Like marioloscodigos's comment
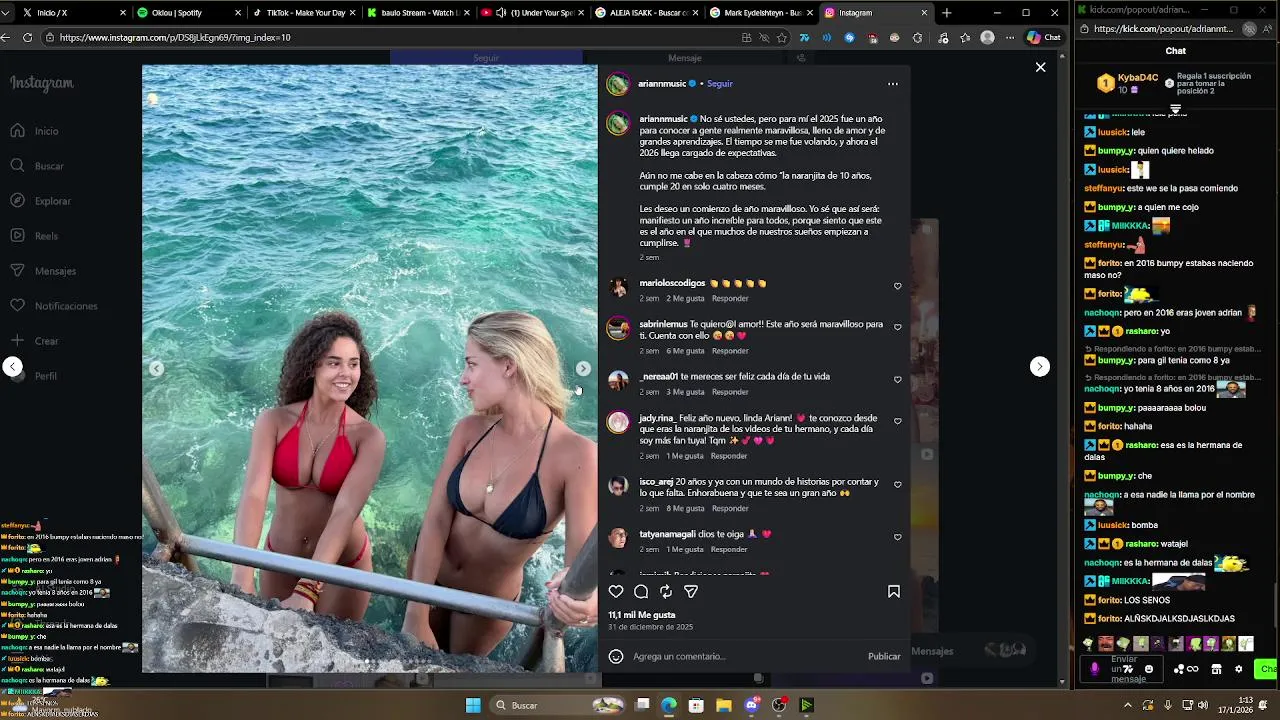This screenshot has height=720, width=1280. coord(897,286)
